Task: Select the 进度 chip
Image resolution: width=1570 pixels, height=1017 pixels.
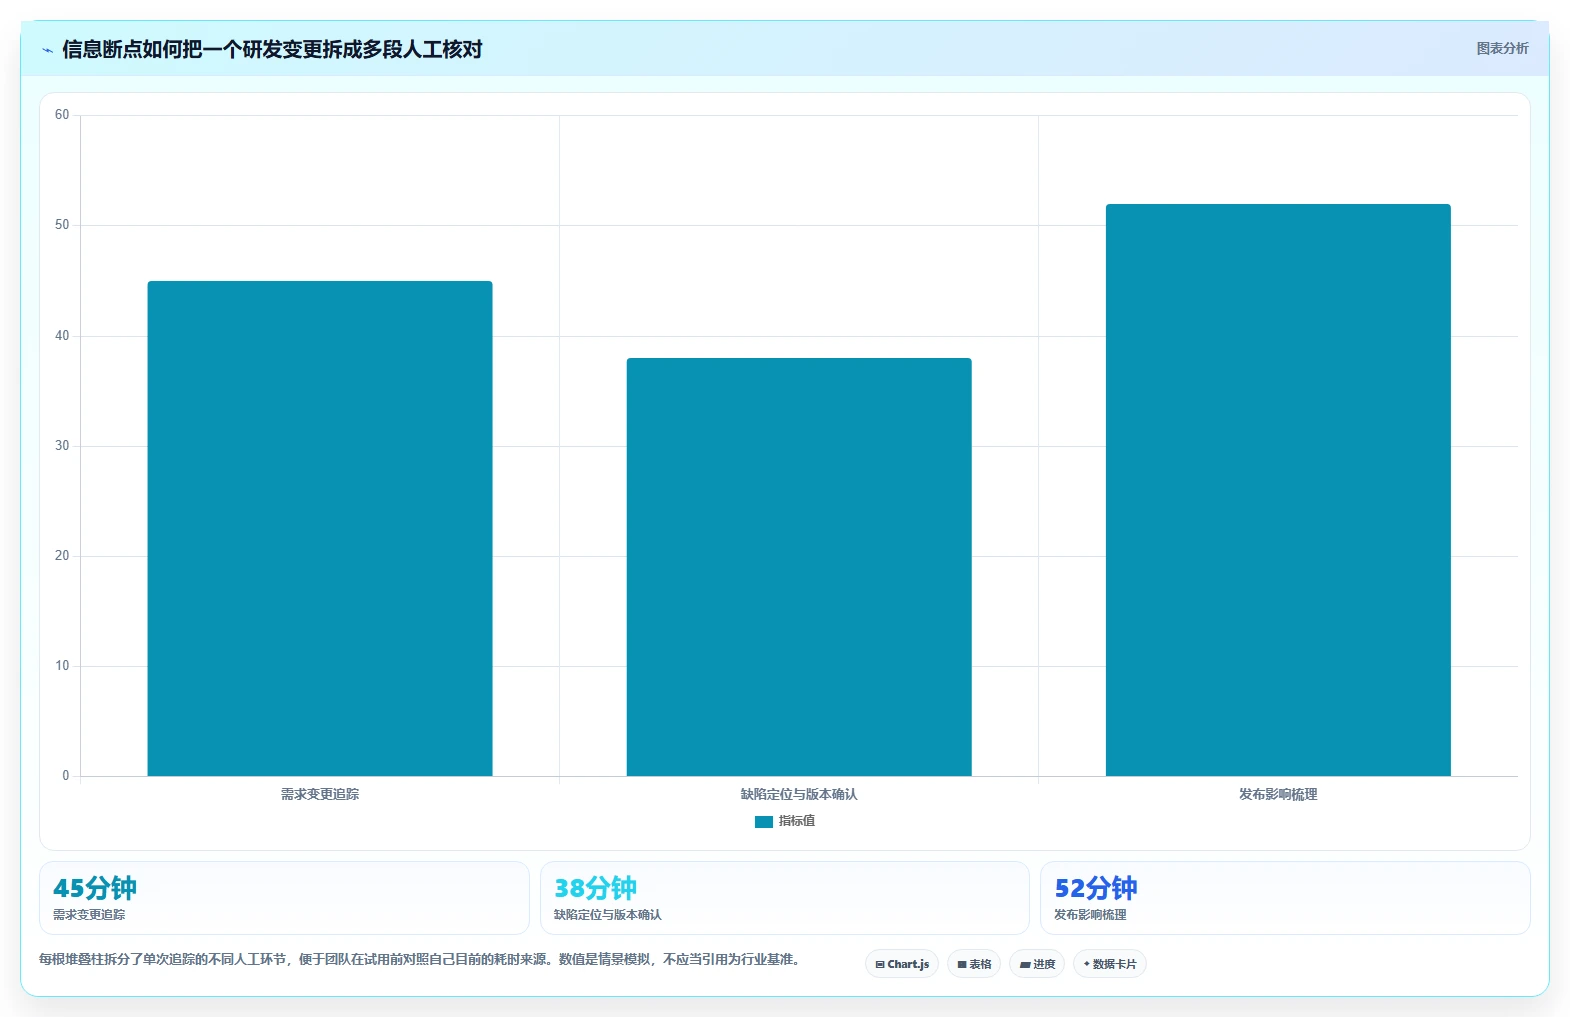Action: (1037, 964)
